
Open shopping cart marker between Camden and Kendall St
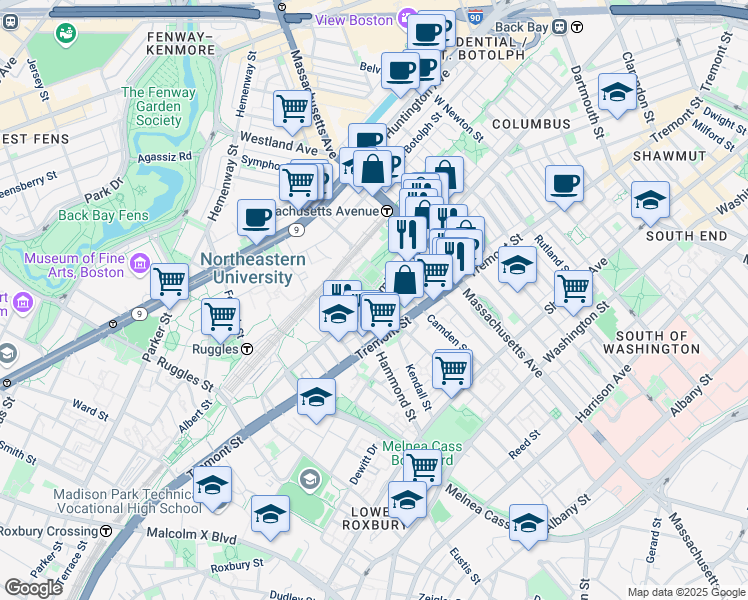(x=451, y=371)
